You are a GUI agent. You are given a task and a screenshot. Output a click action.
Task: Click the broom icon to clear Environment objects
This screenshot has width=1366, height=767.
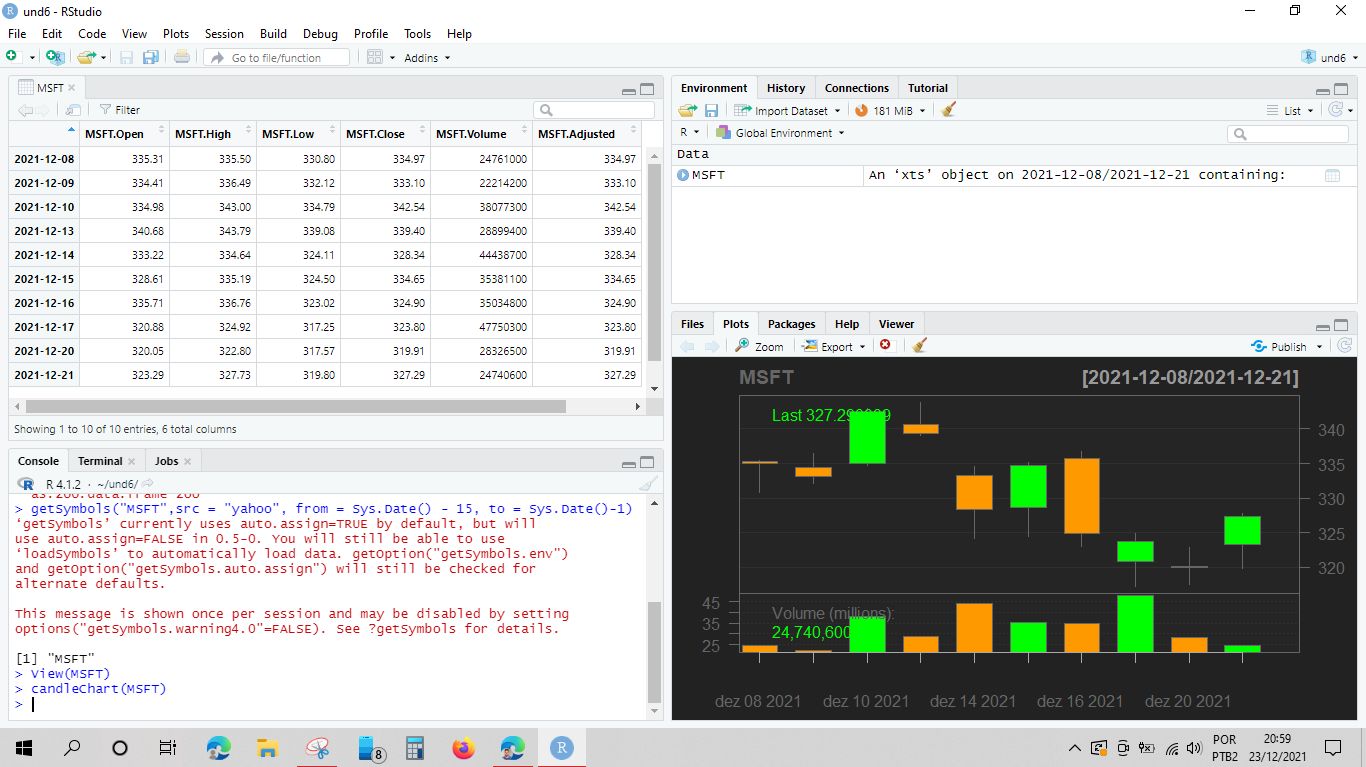click(948, 110)
